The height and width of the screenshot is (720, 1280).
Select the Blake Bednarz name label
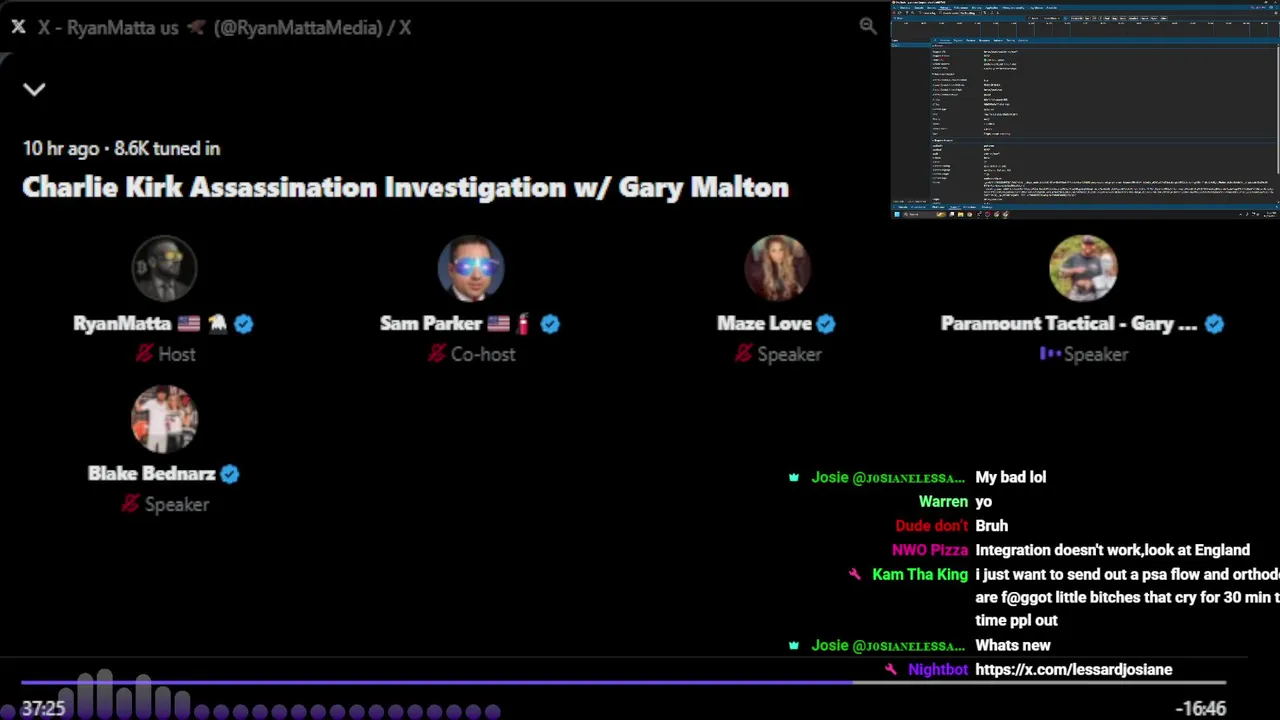(x=152, y=474)
